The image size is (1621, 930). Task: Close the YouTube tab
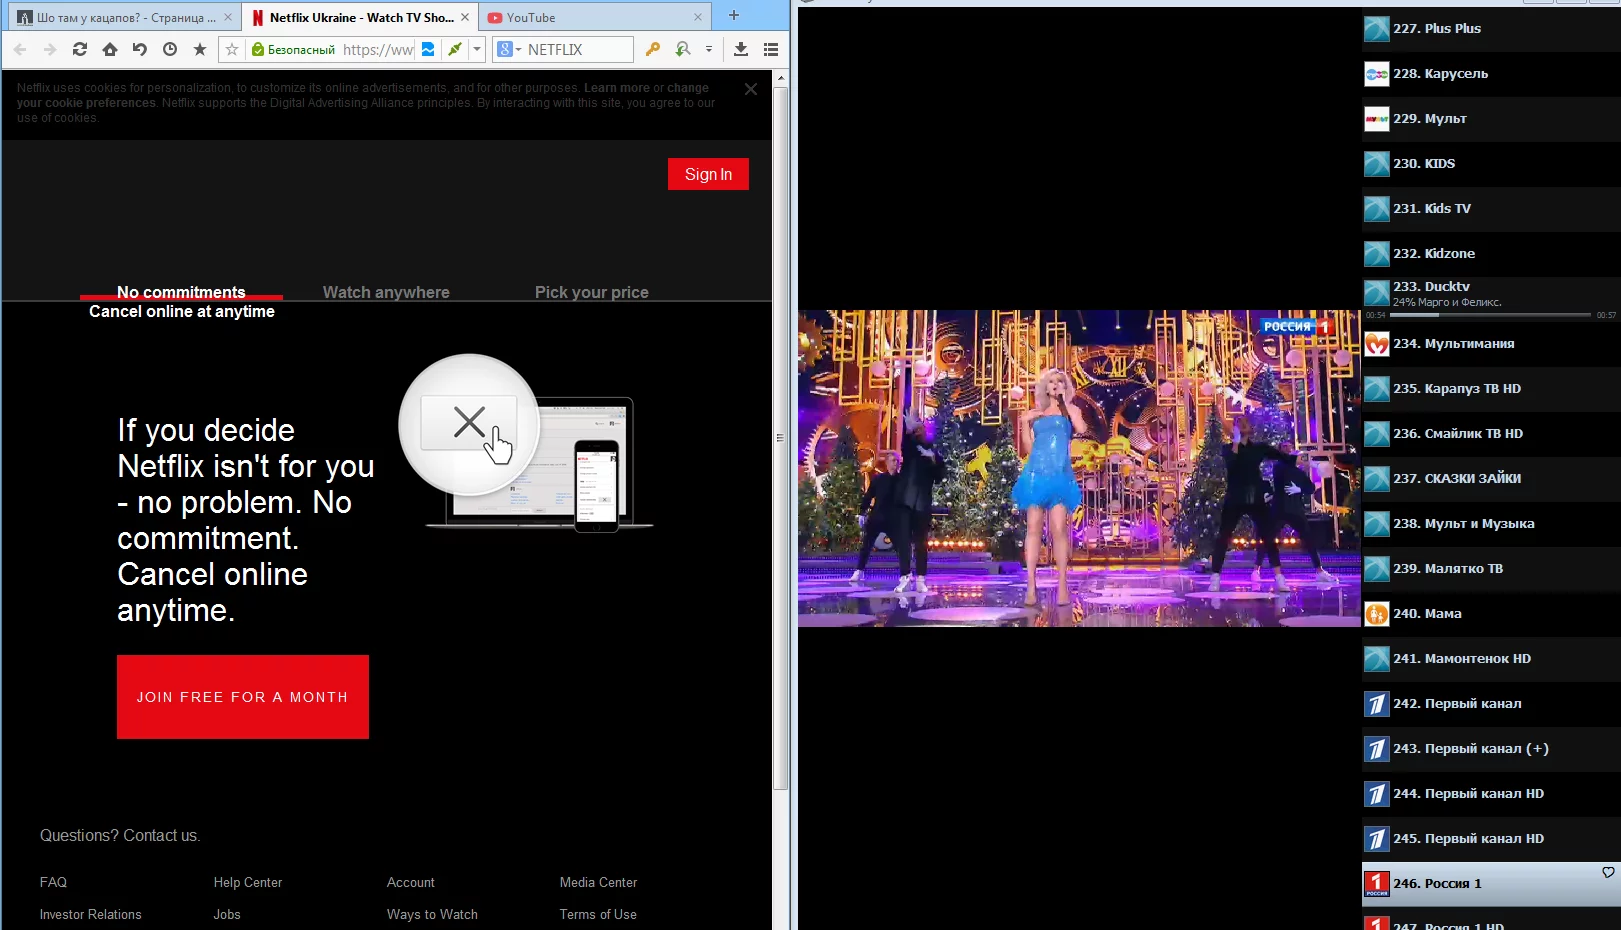(x=698, y=17)
